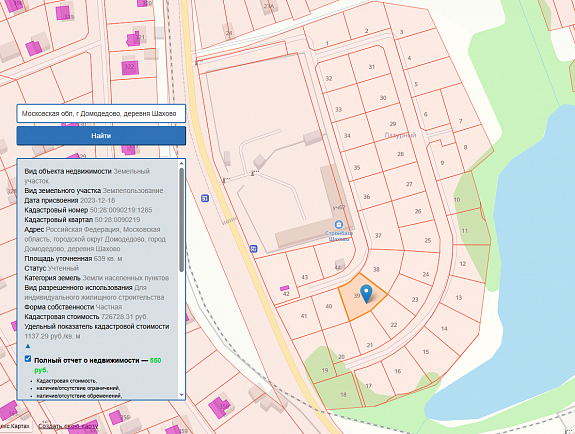Click the info panel scroll-down arrow
Screen dimensions: 575x434
[181, 395]
